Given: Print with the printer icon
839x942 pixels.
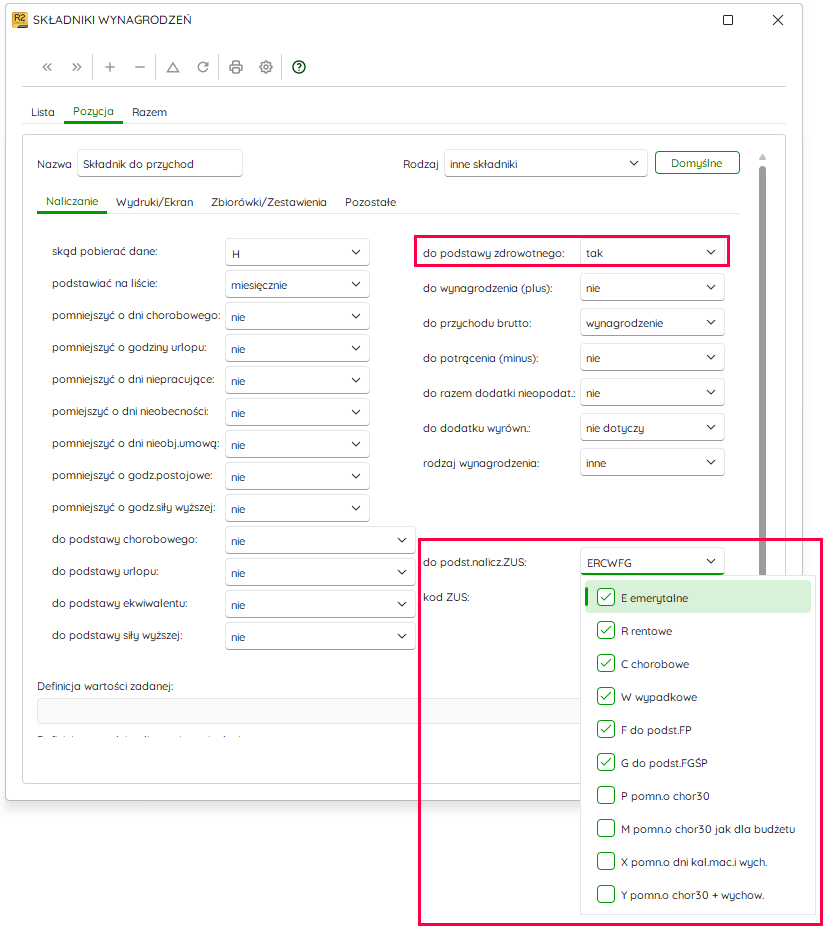Looking at the screenshot, I should click(236, 67).
